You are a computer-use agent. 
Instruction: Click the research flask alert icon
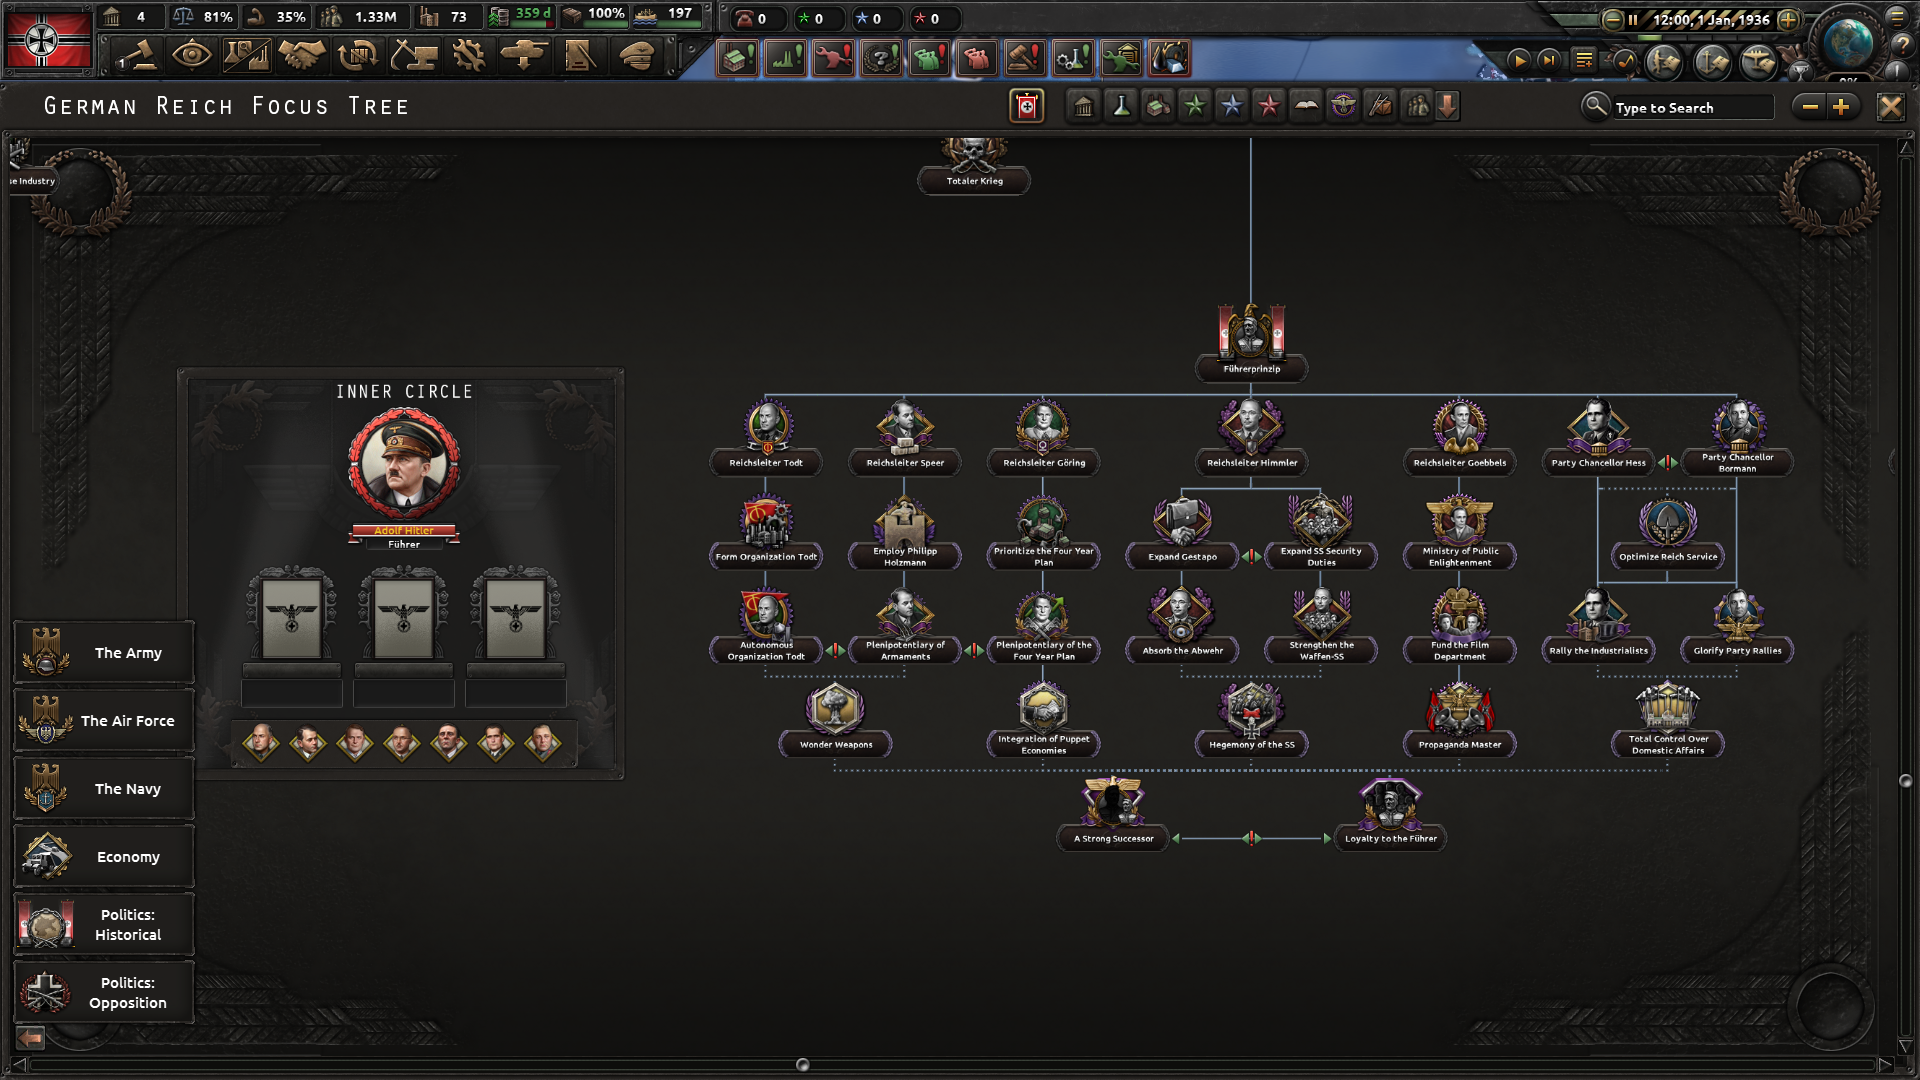coord(1073,59)
